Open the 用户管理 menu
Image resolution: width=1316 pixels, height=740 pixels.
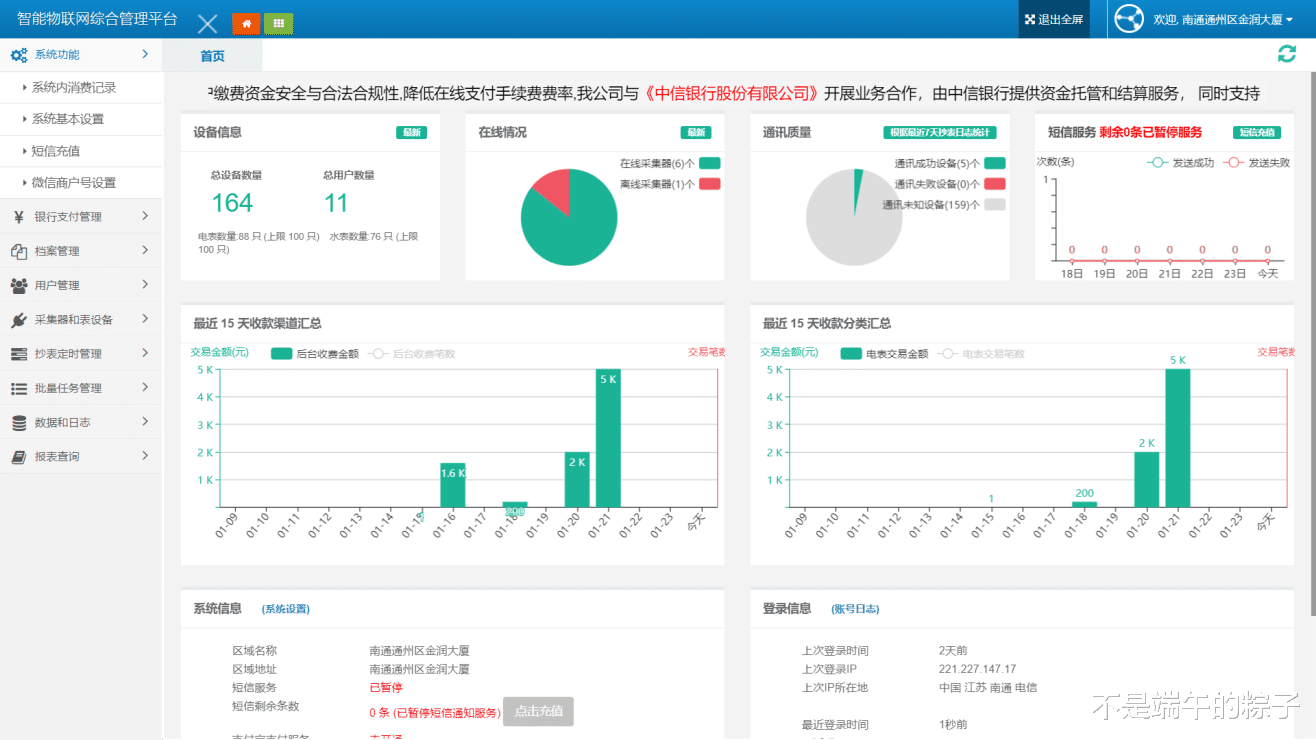click(81, 285)
